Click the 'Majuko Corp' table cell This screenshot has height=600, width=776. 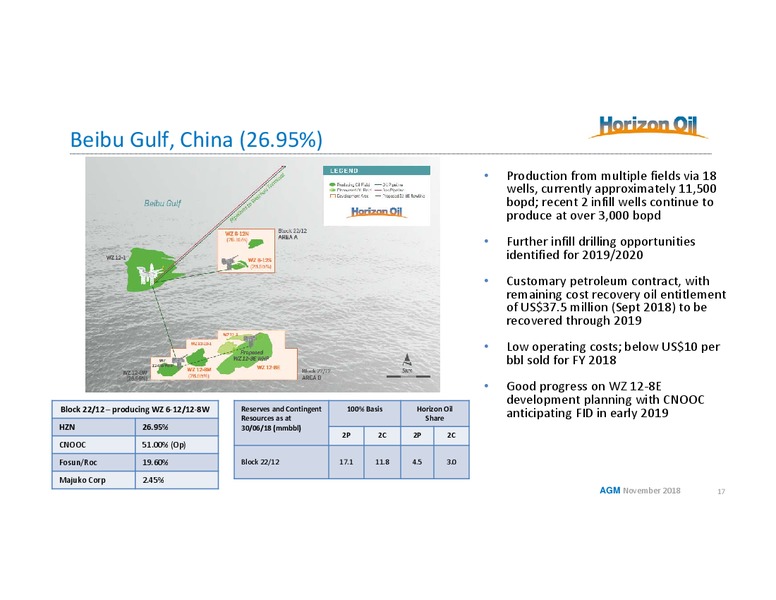click(x=94, y=480)
